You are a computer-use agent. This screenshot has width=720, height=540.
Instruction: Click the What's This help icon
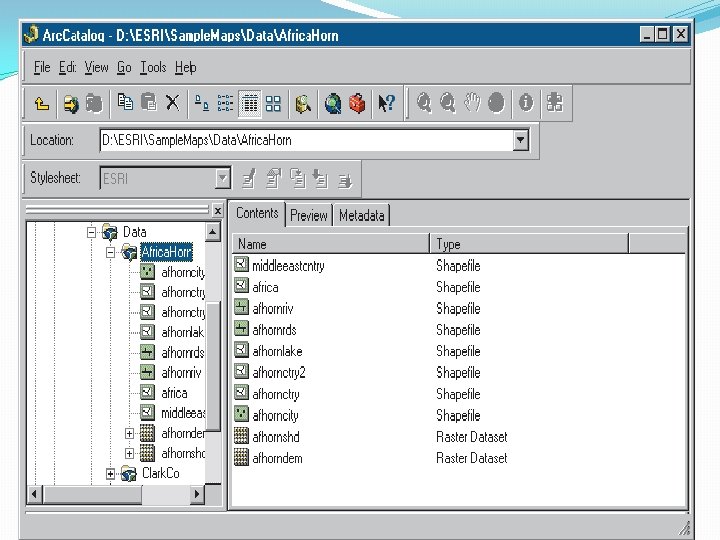pyautogui.click(x=387, y=103)
